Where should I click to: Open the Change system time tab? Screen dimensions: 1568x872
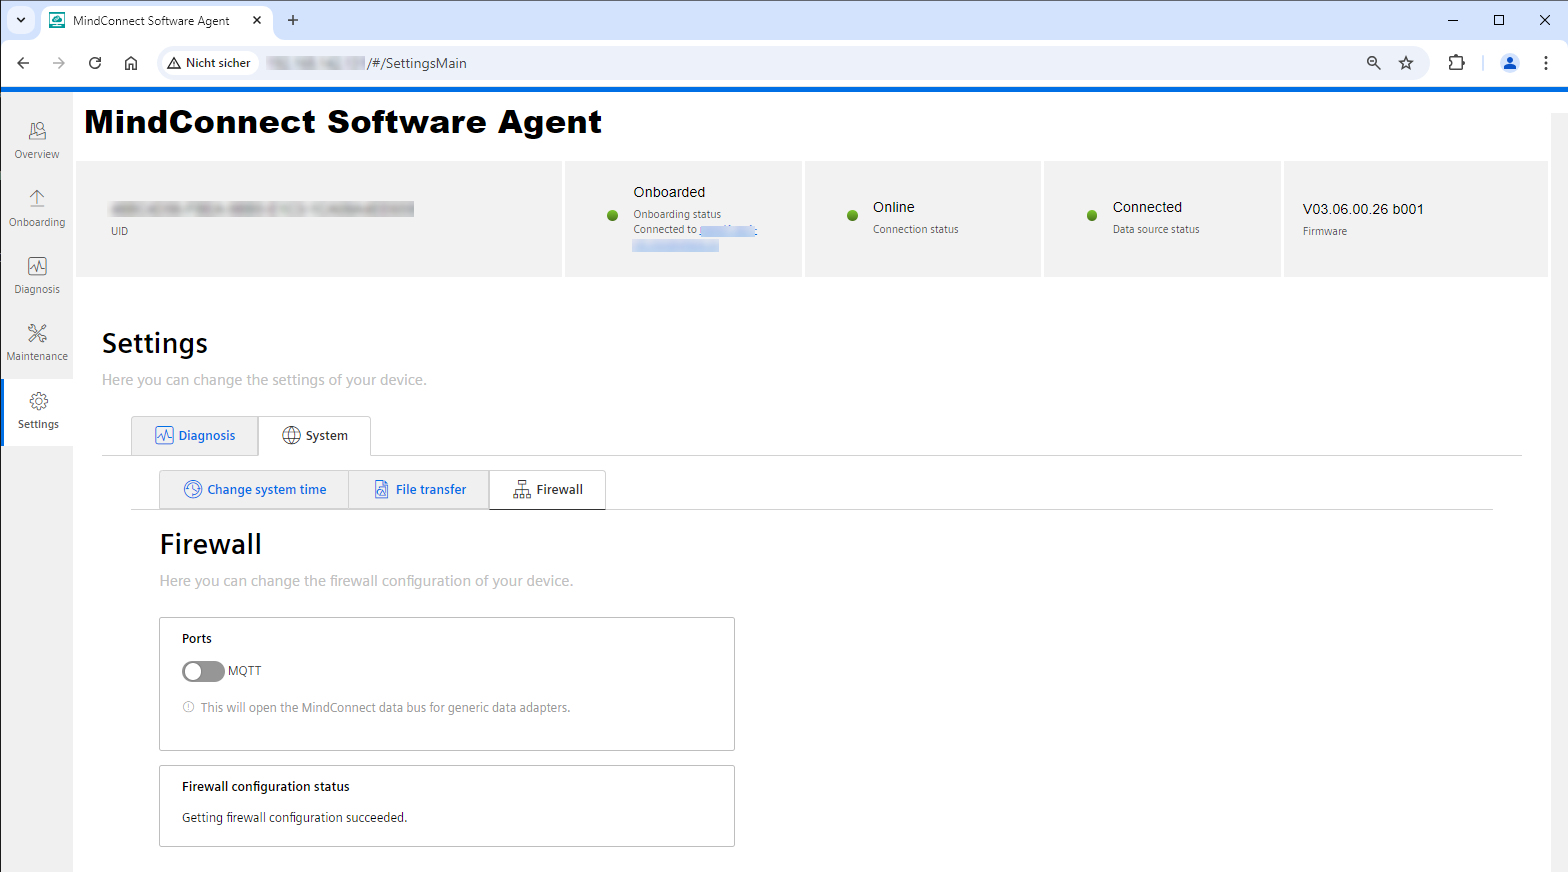[x=254, y=490]
